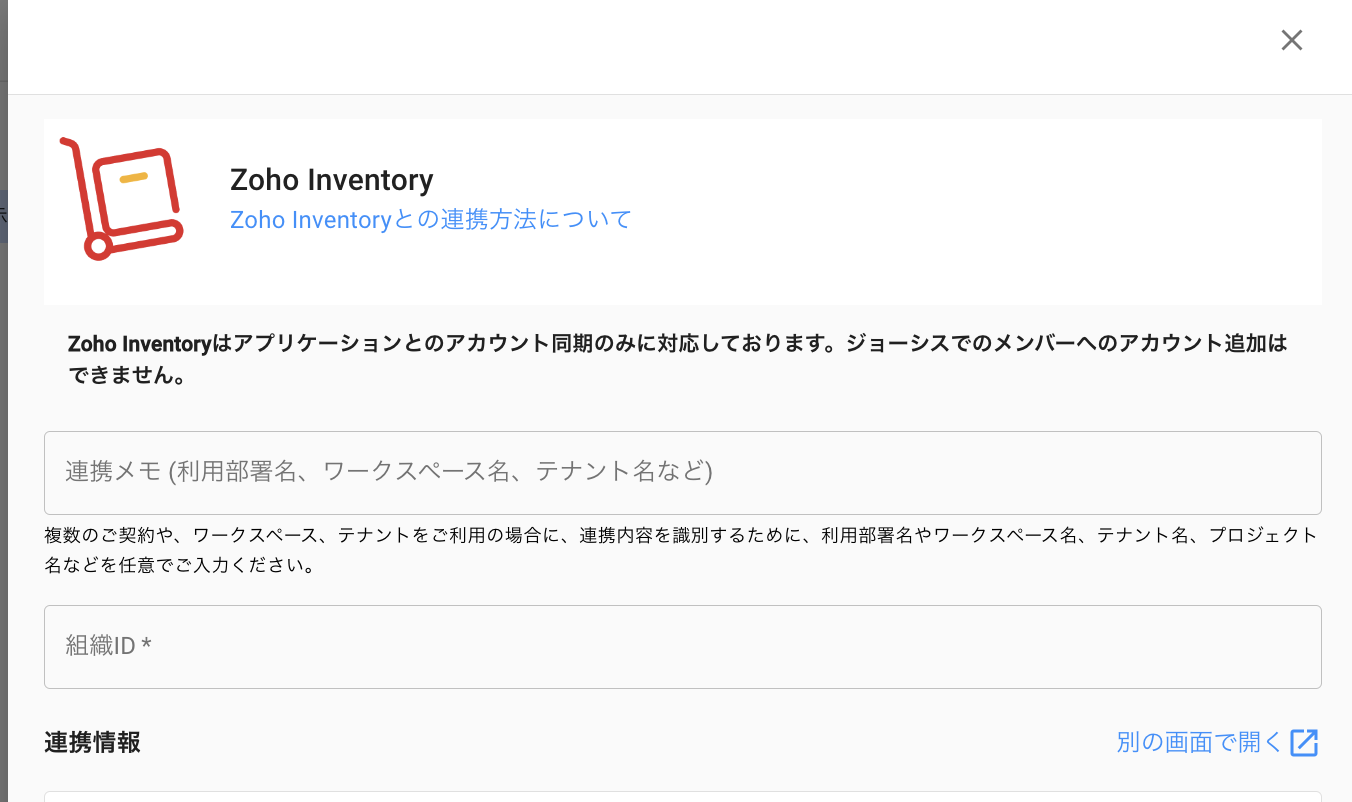Click the Zoho Inventory title heading
Image resolution: width=1352 pixels, height=802 pixels.
click(331, 180)
